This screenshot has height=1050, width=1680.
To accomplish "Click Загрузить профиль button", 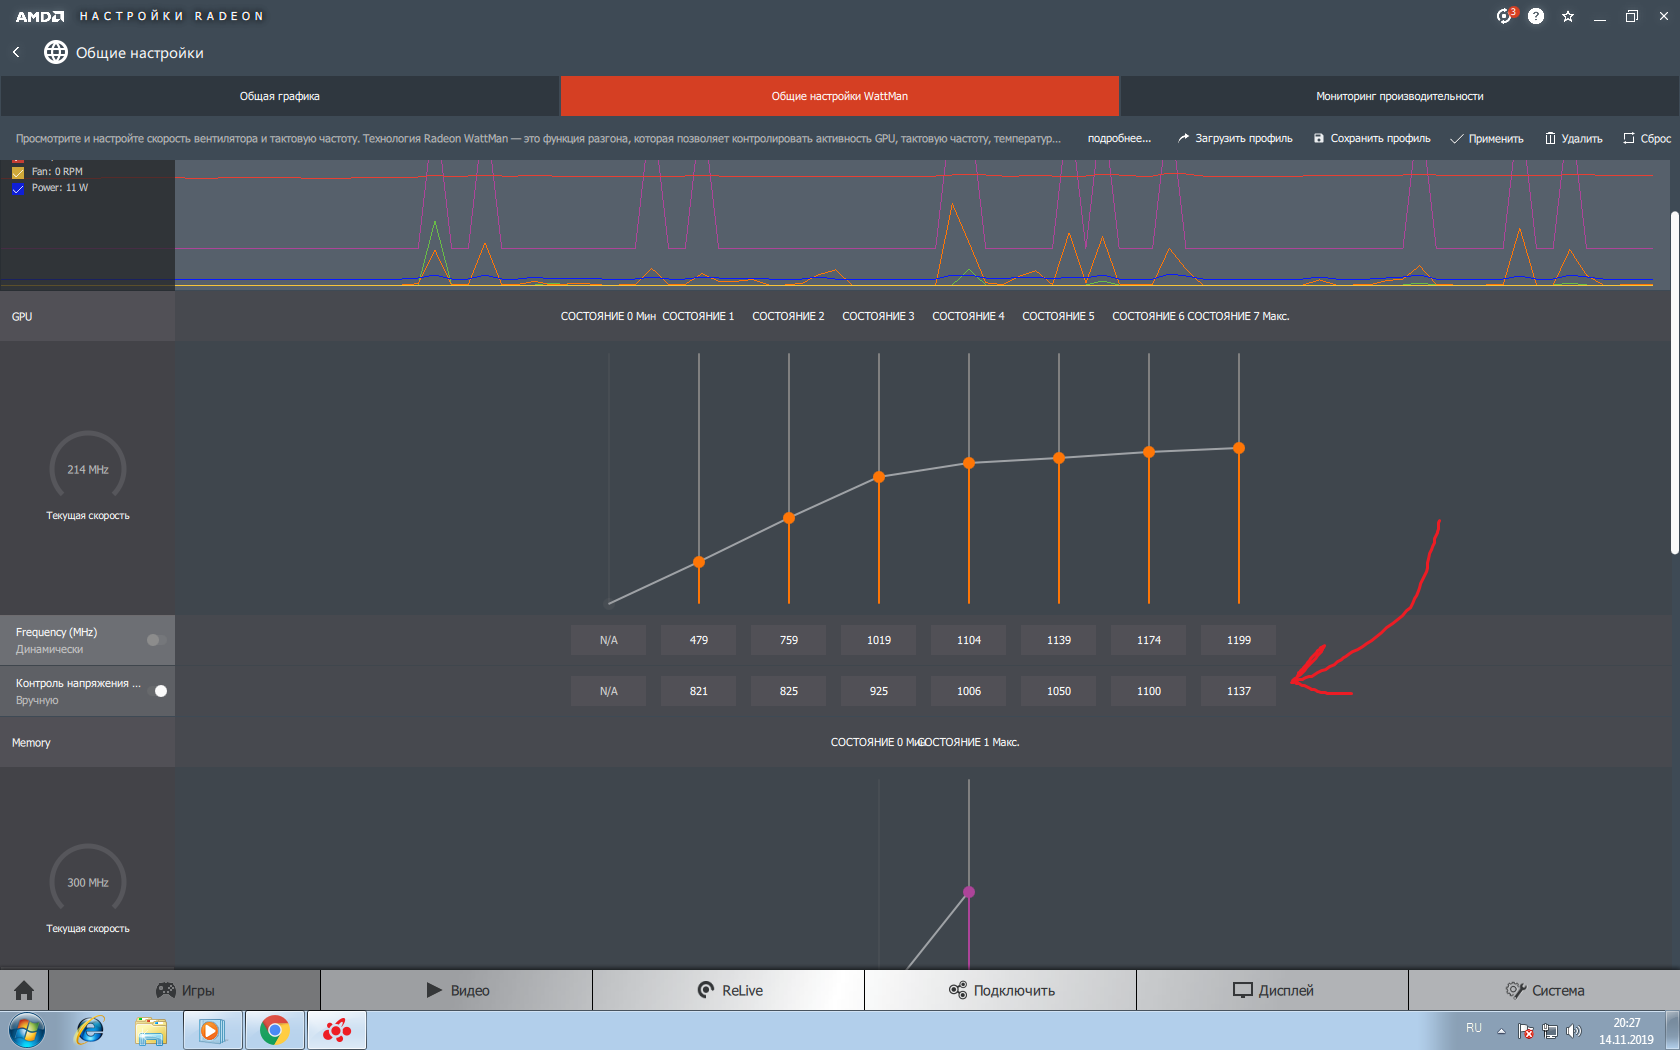I will tap(1235, 139).
